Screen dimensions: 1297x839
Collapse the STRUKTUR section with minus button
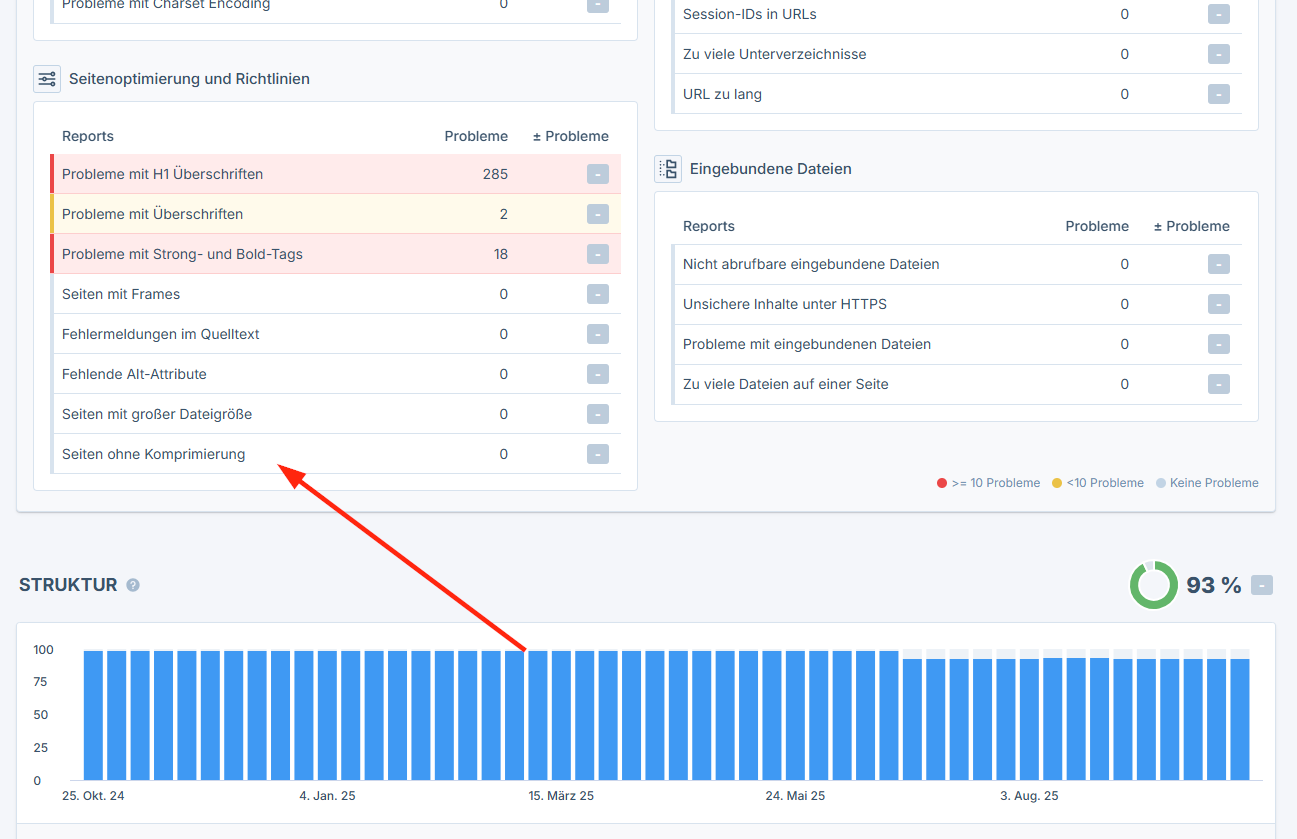1262,585
